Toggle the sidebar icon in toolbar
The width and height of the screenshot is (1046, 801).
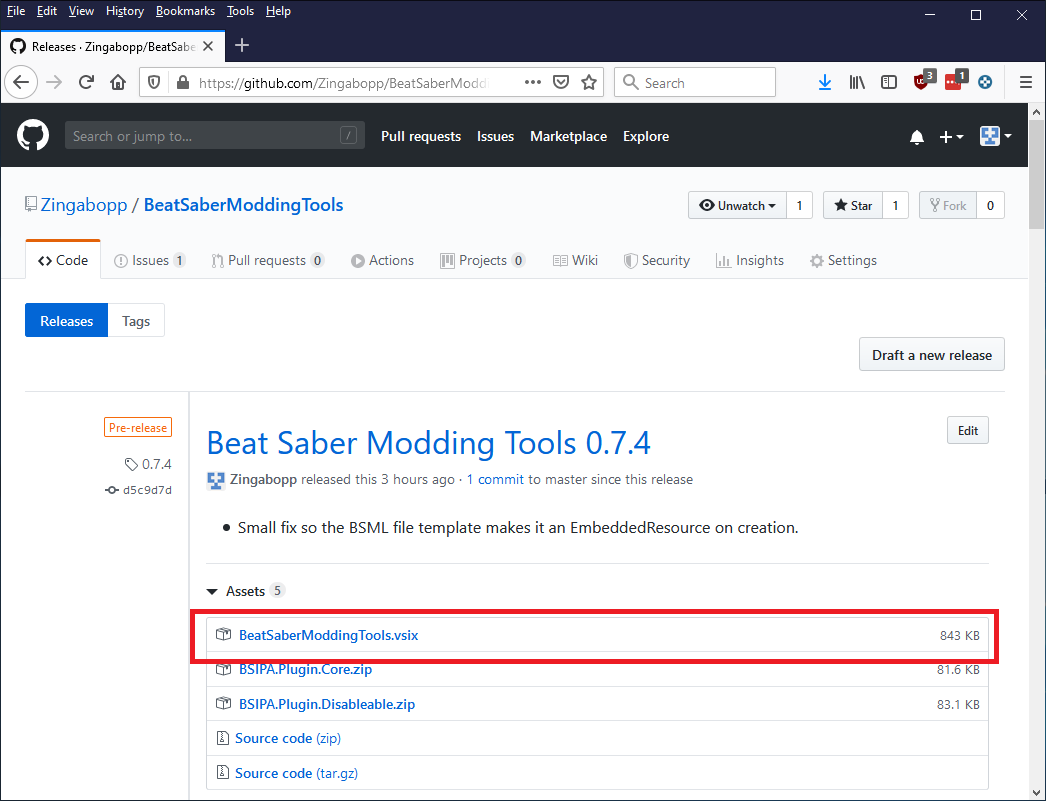pyautogui.click(x=889, y=83)
